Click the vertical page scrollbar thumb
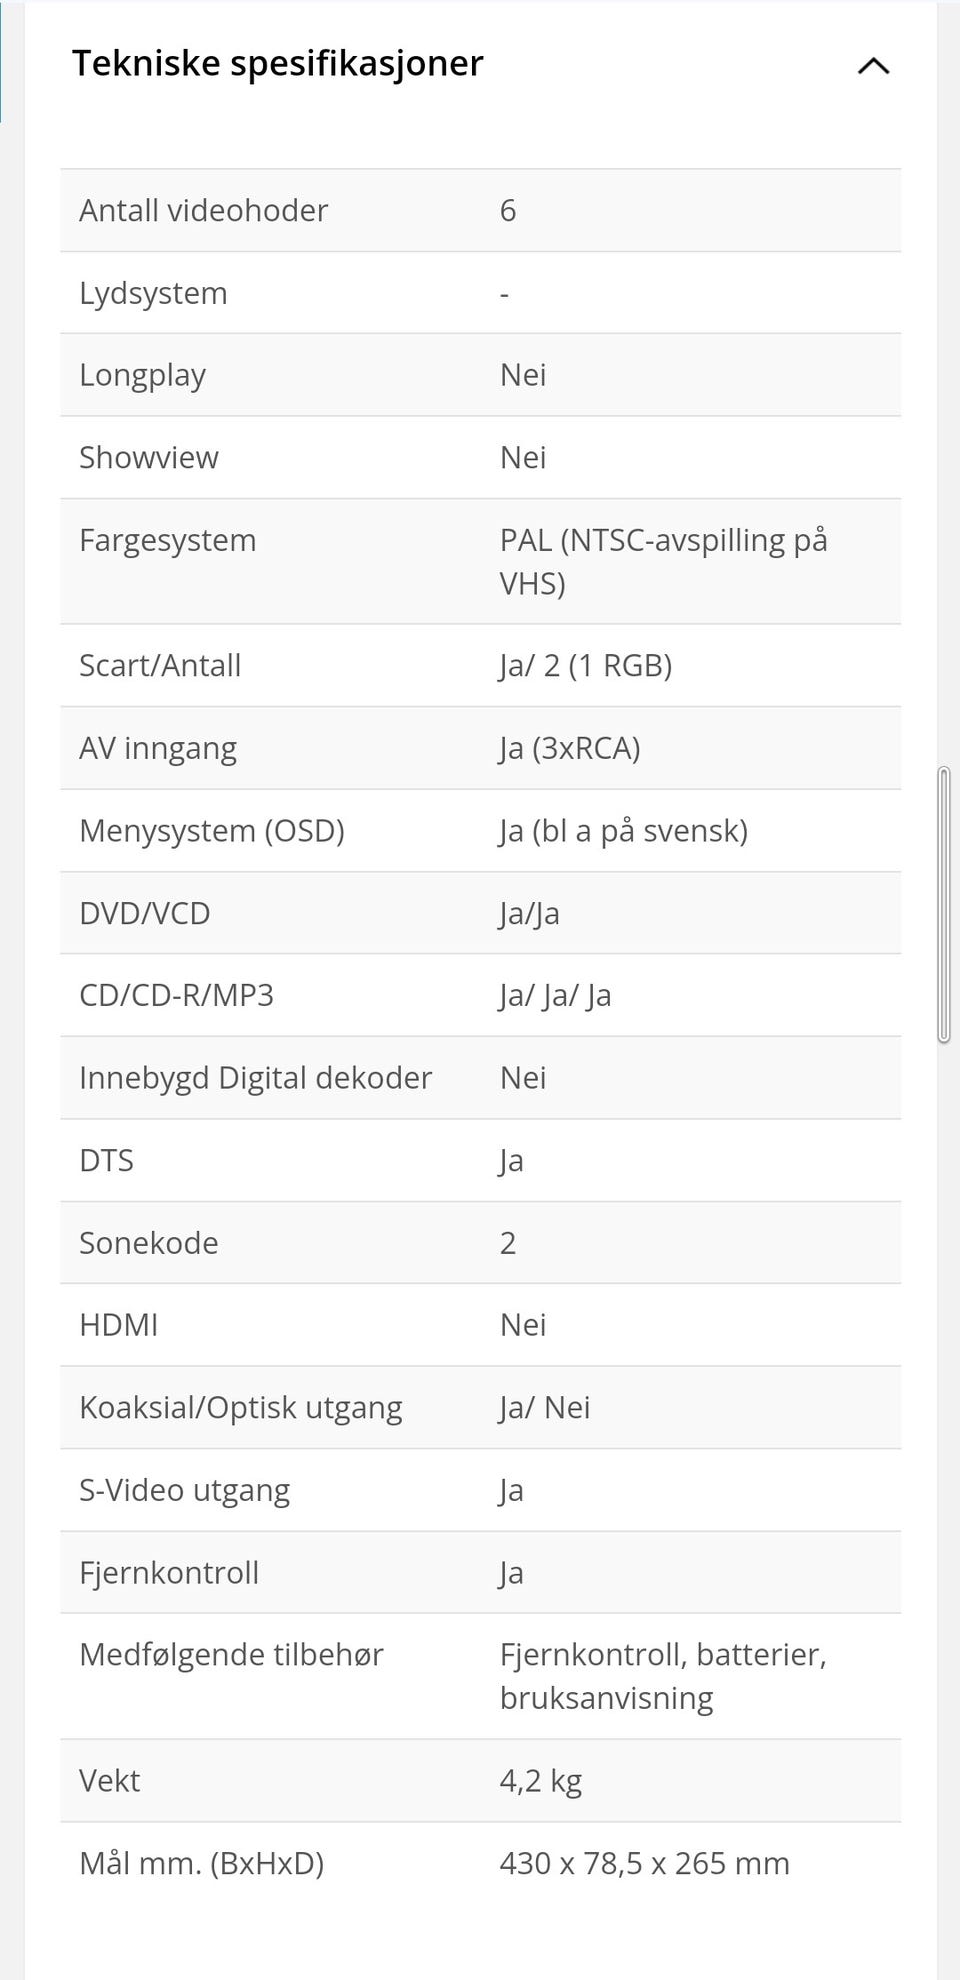Viewport: 960px width, 1980px height. click(x=943, y=905)
